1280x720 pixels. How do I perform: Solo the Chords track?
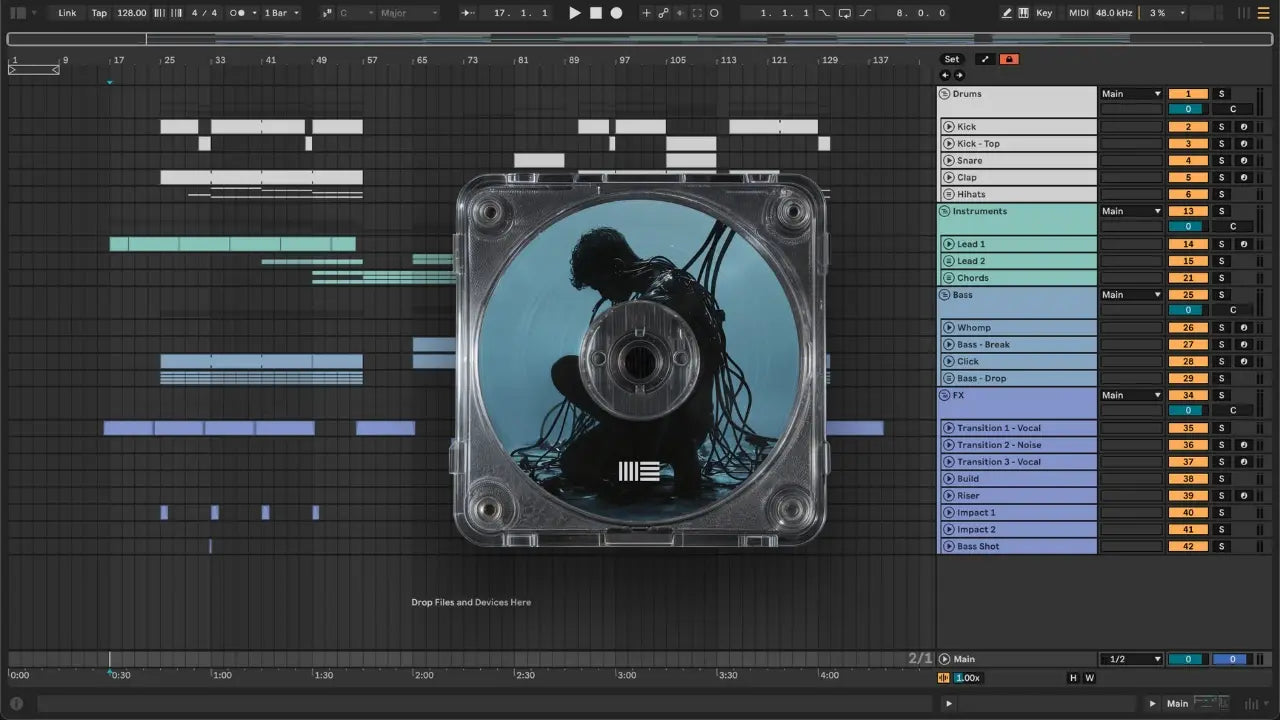coord(1221,278)
